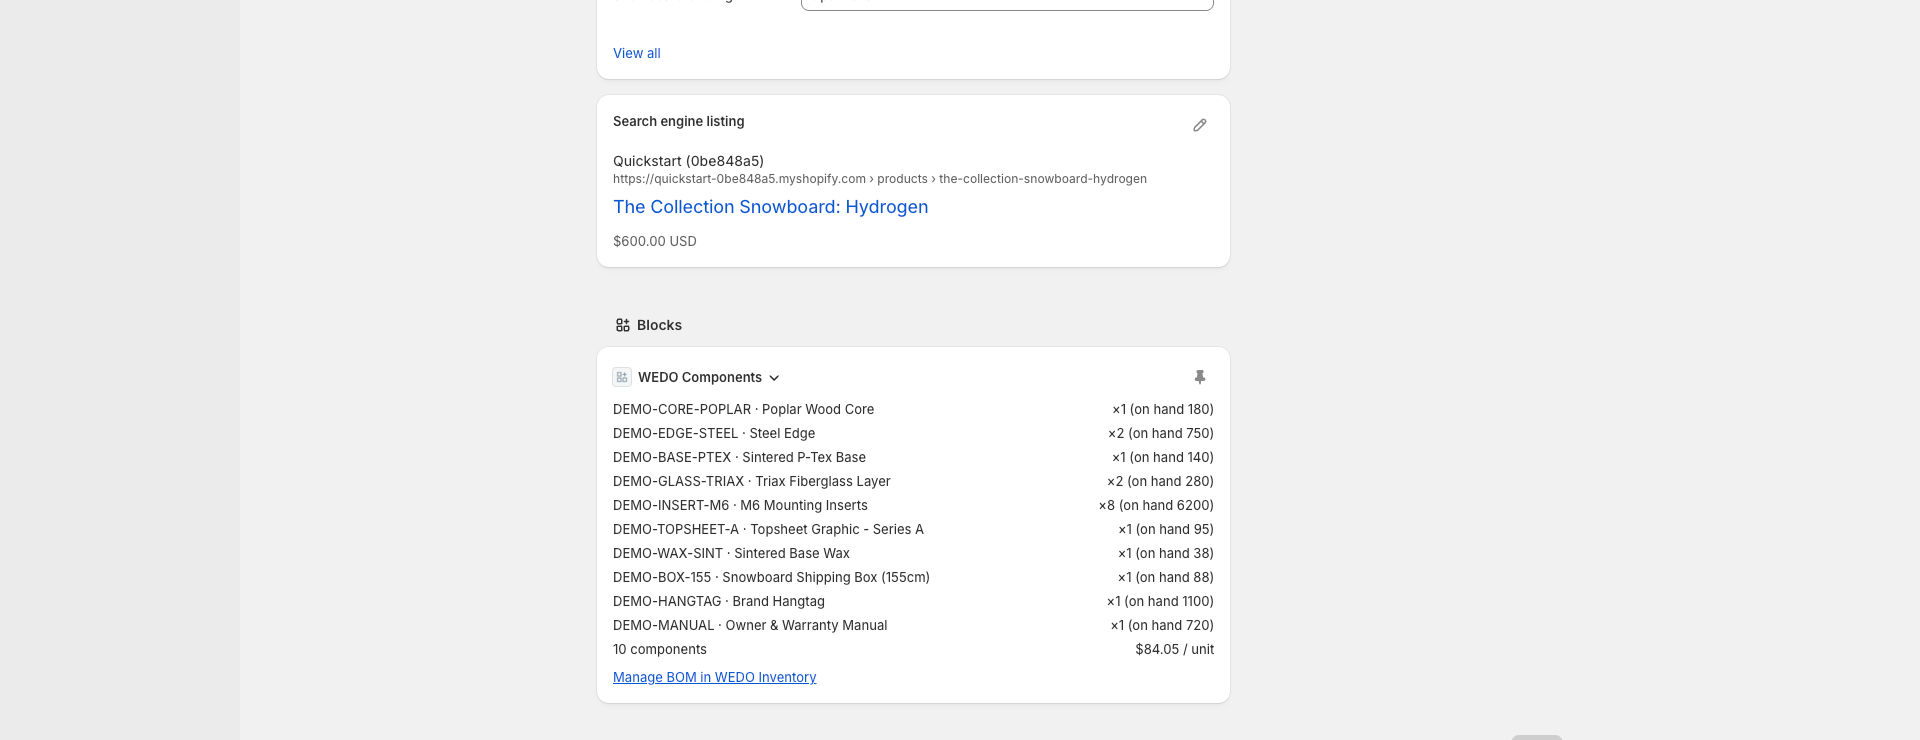Open The Collection Snowboard: Hydrogen listing title

pyautogui.click(x=771, y=207)
